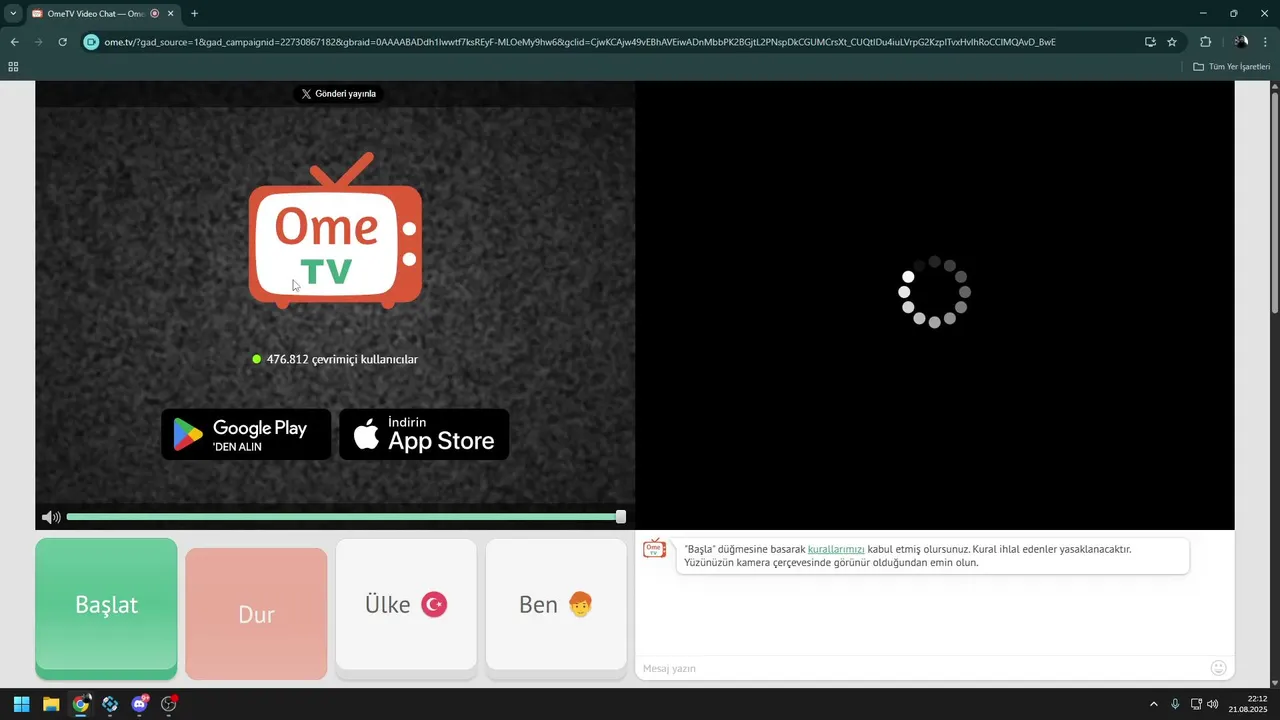Click the Turkey flag on the Ülke button
1280x720 pixels.
point(434,604)
